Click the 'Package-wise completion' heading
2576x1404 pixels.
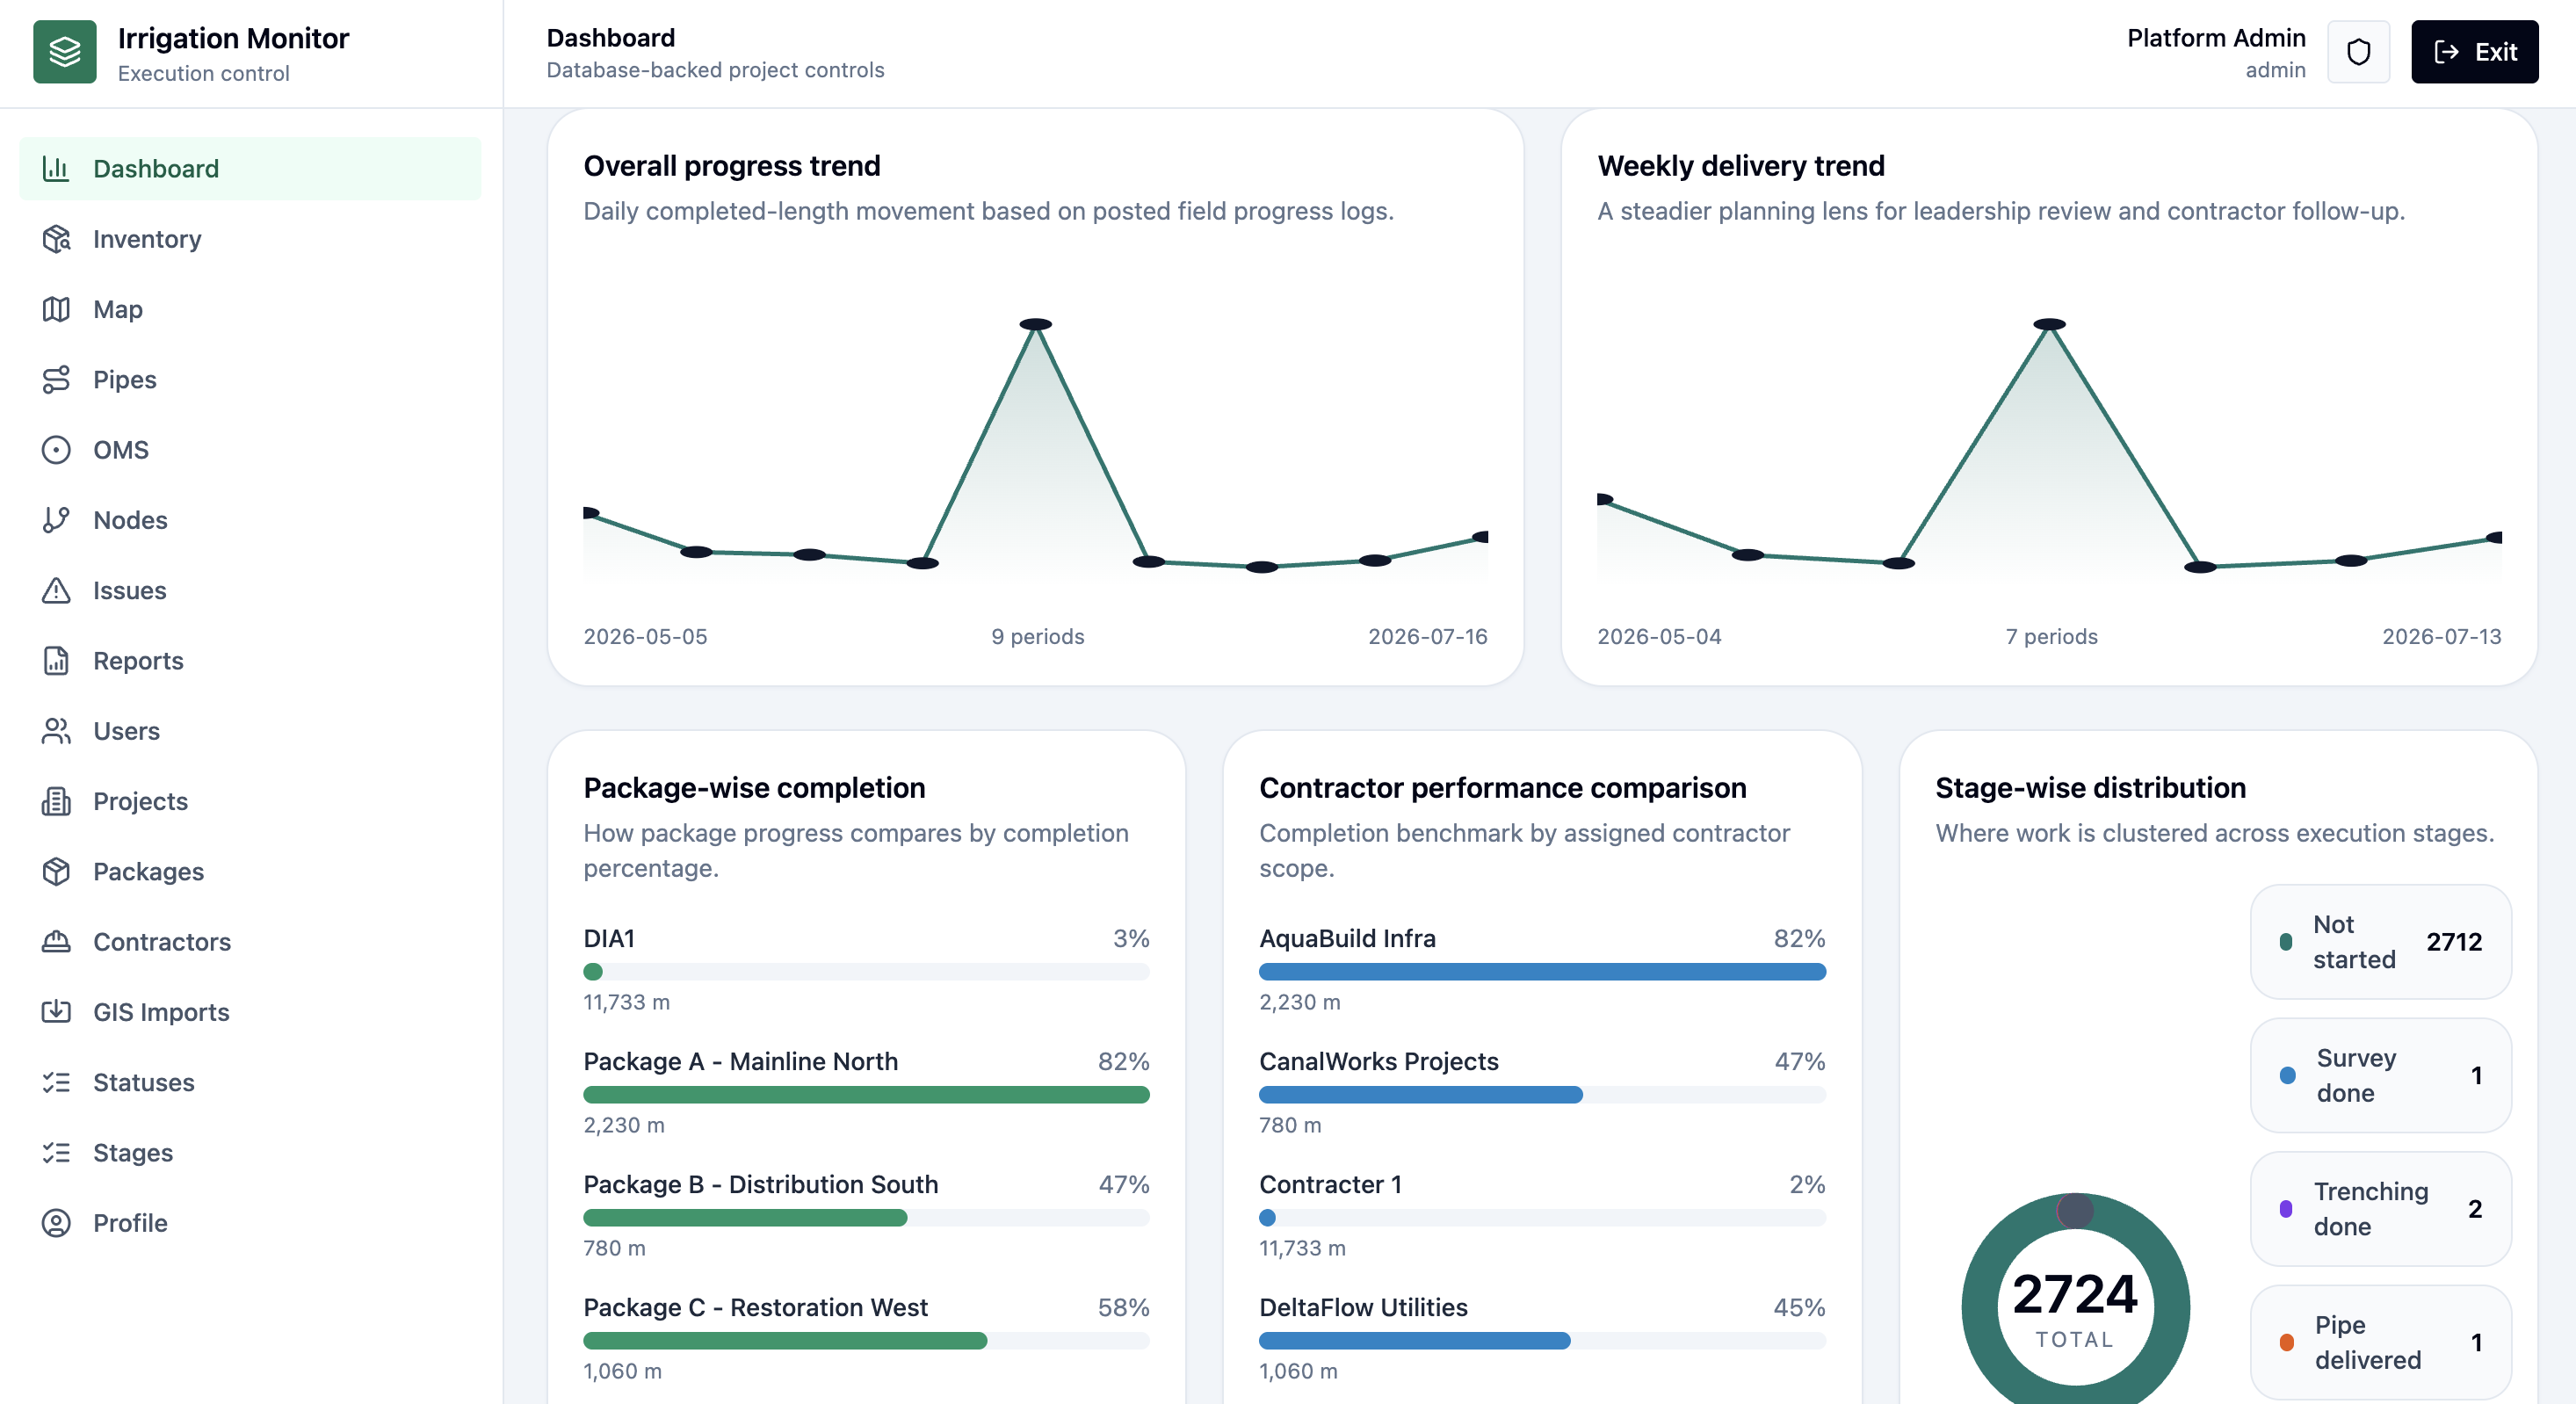[x=754, y=788]
